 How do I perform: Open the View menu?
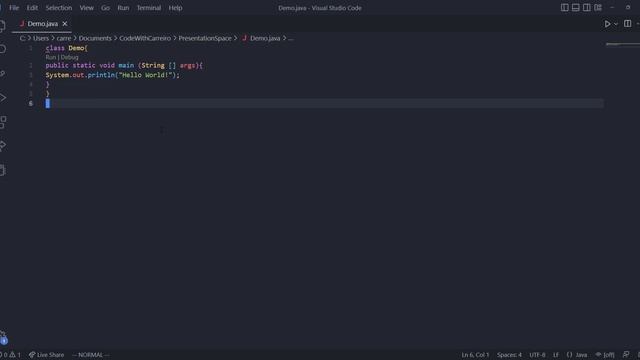(87, 8)
